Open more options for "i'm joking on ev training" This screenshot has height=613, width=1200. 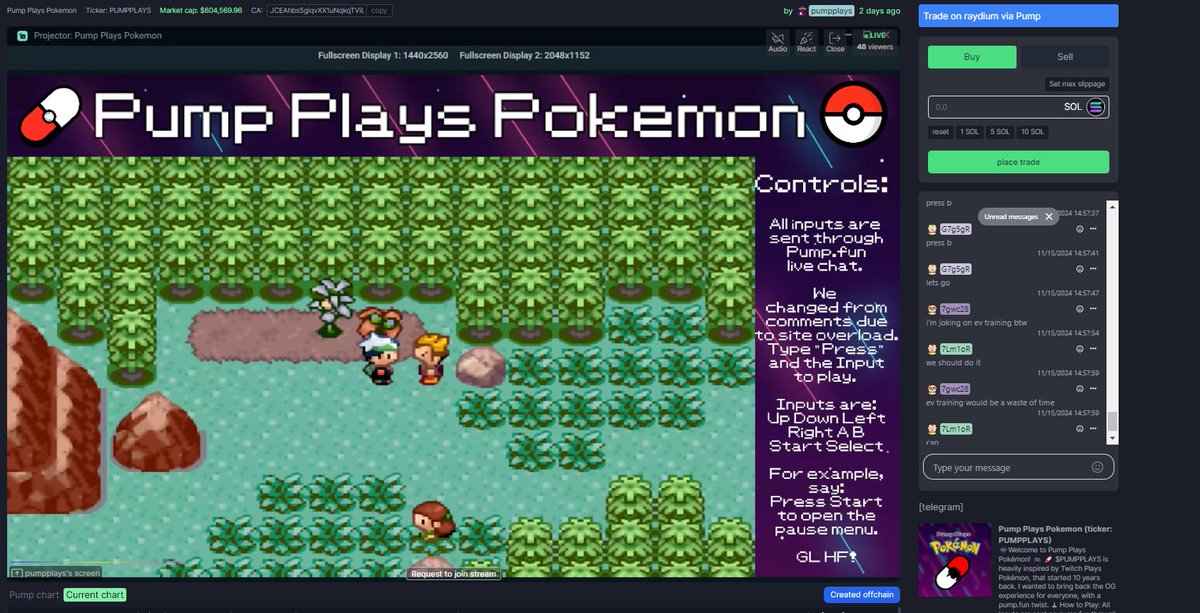point(1094,309)
